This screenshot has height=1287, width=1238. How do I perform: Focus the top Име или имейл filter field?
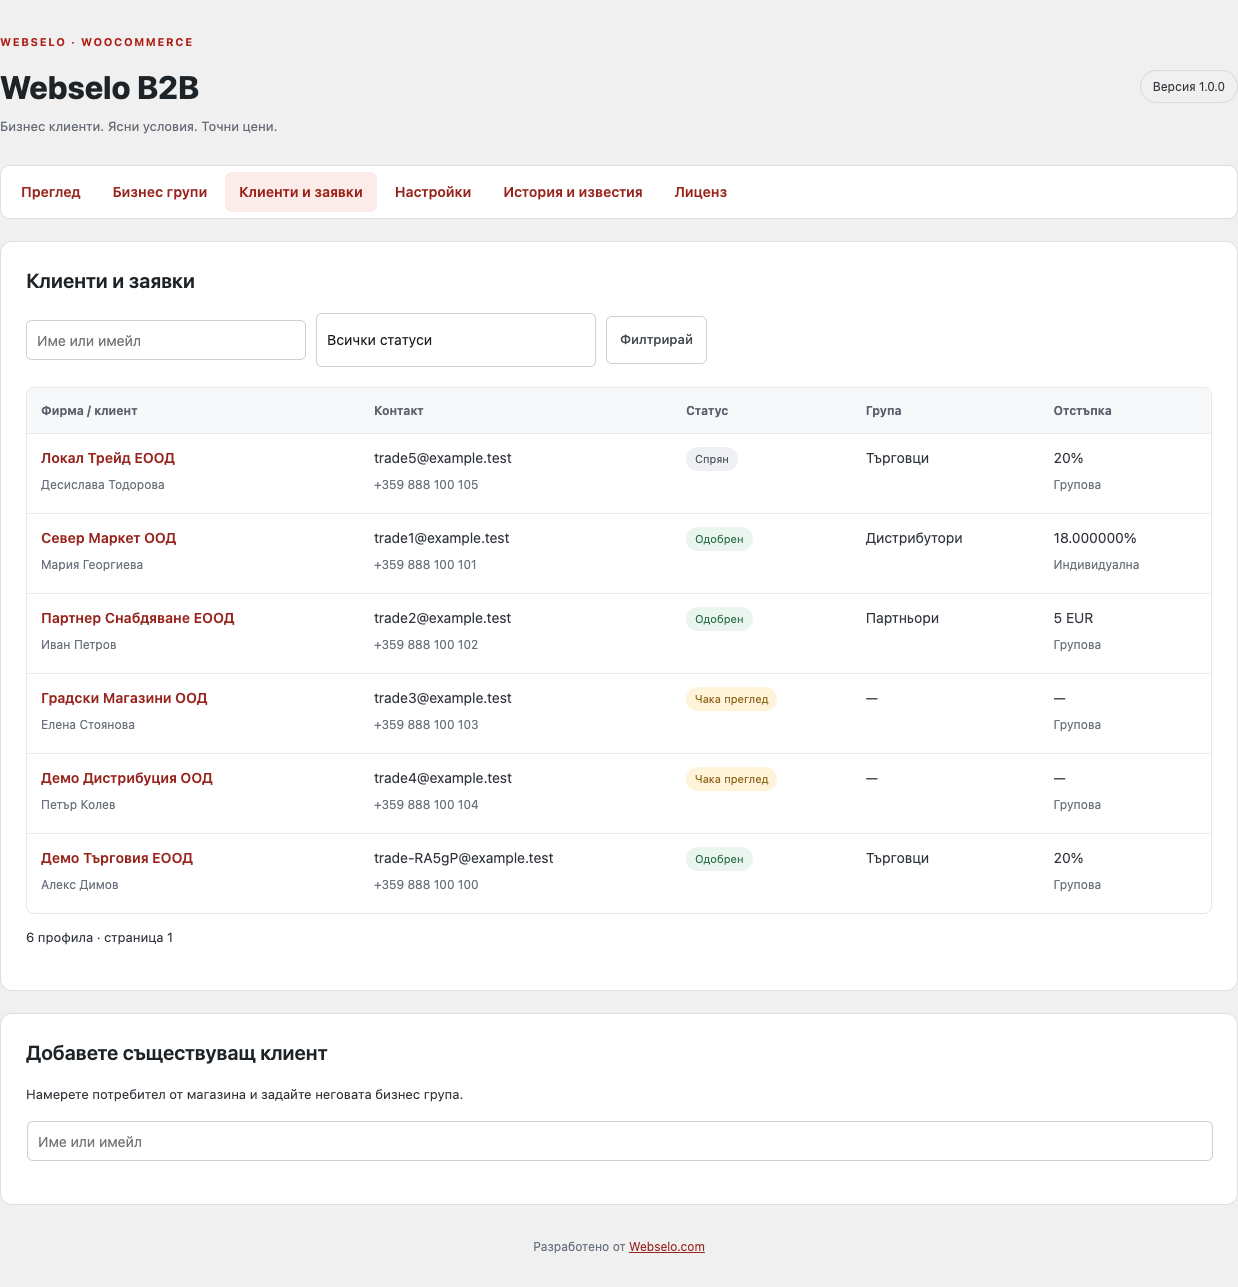166,340
